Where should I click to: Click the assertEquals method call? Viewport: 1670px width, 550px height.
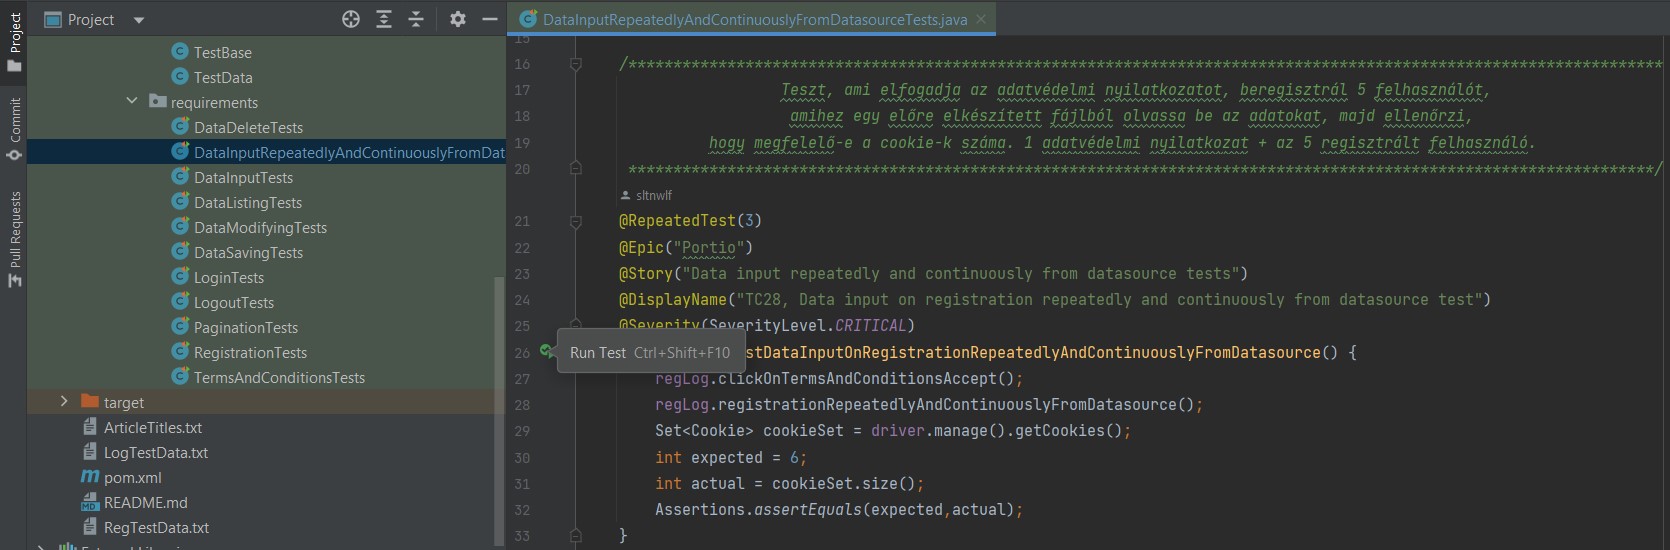tap(807, 509)
